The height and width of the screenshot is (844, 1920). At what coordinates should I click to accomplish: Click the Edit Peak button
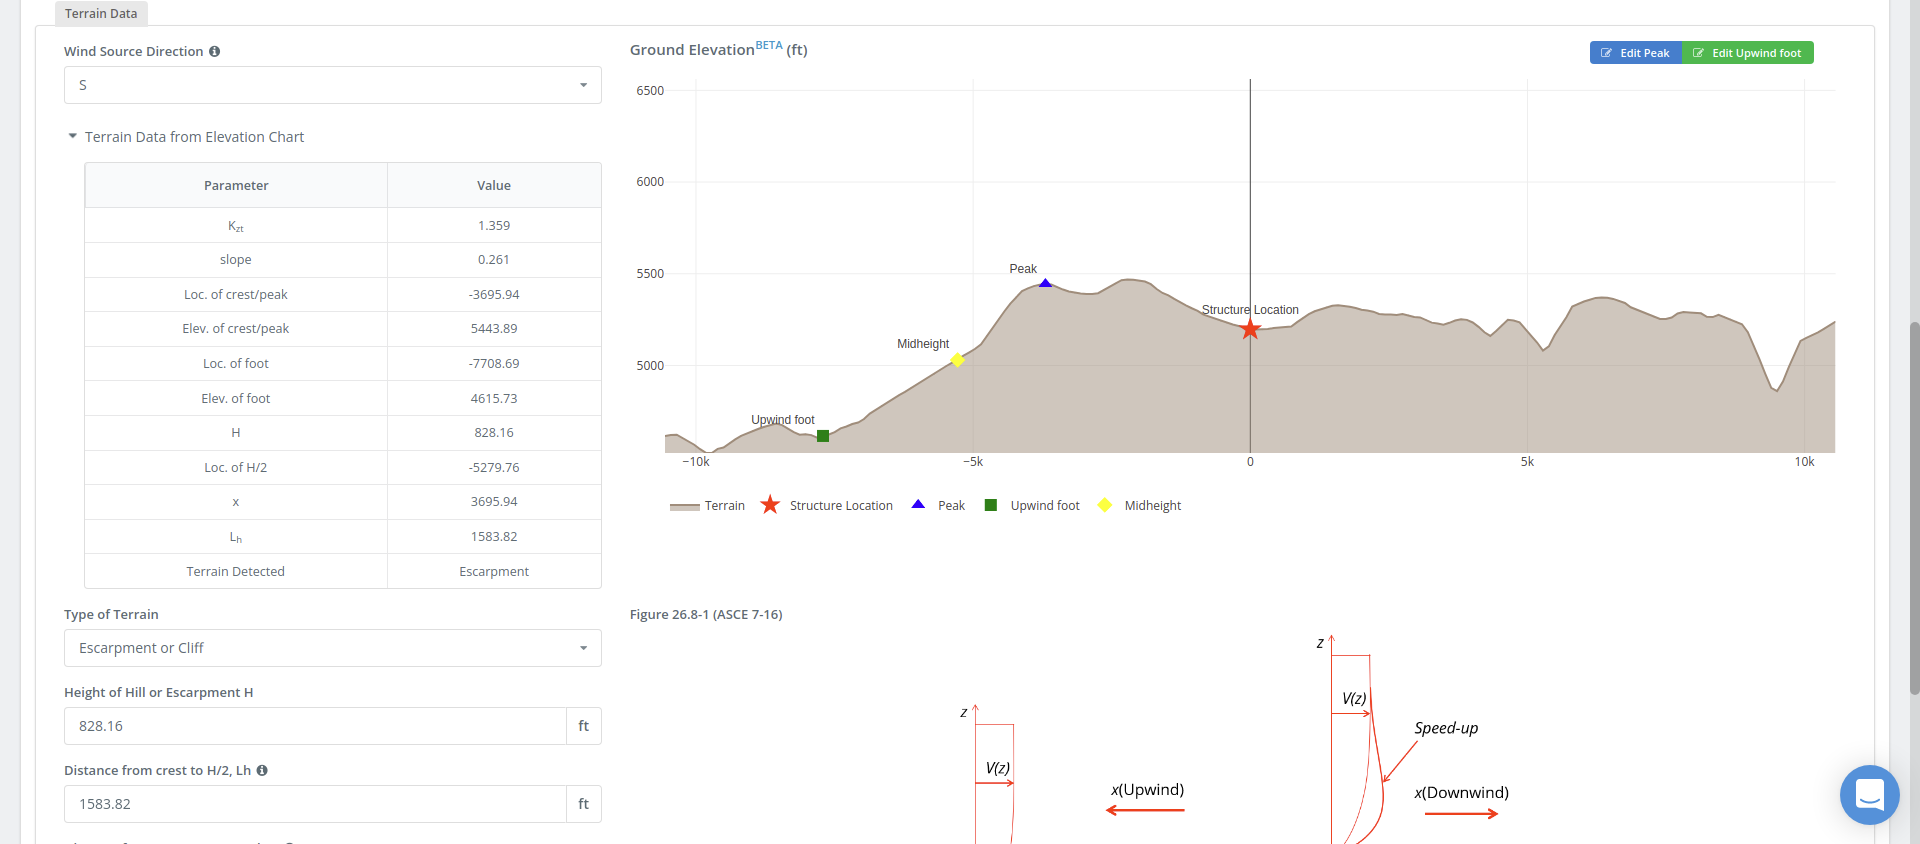[x=1636, y=53]
